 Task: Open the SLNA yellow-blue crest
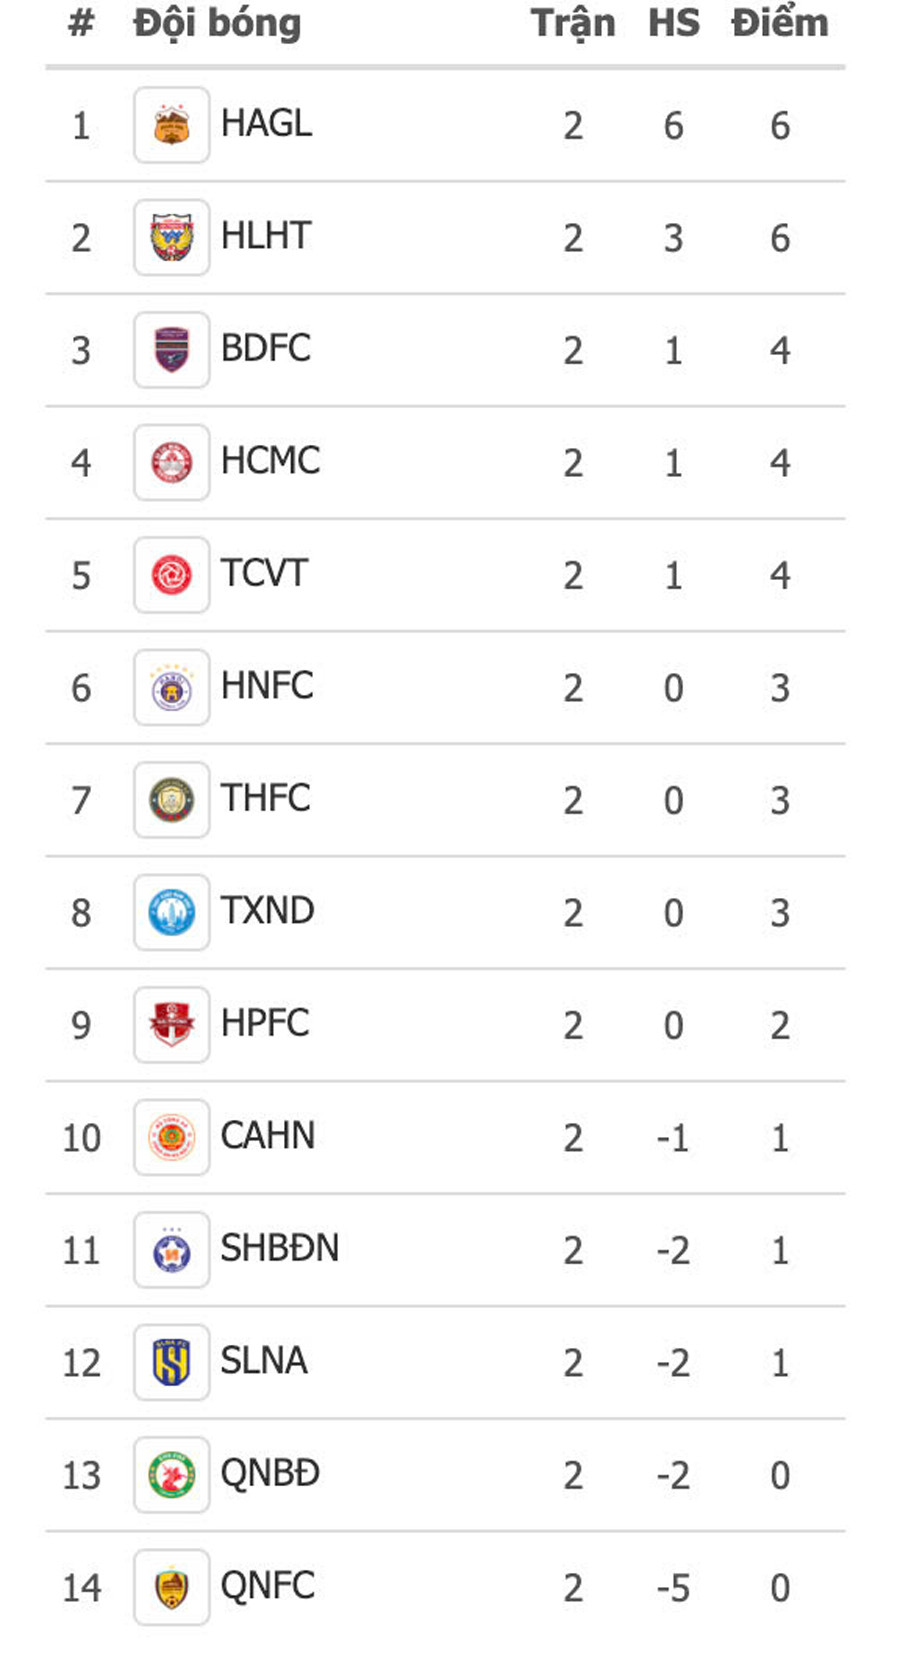(x=171, y=1363)
